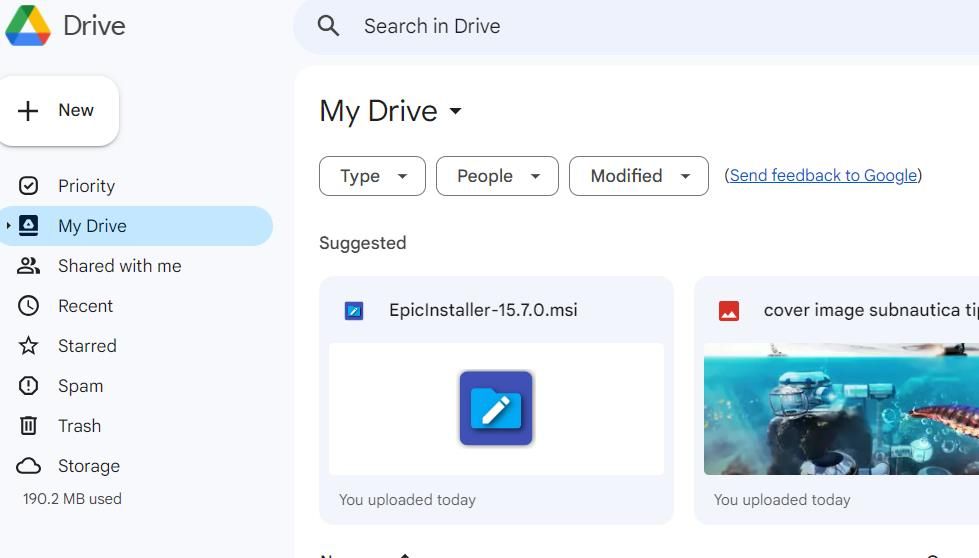Click the Spam warning icon
Screen dimensions: 979x558
coord(29,386)
